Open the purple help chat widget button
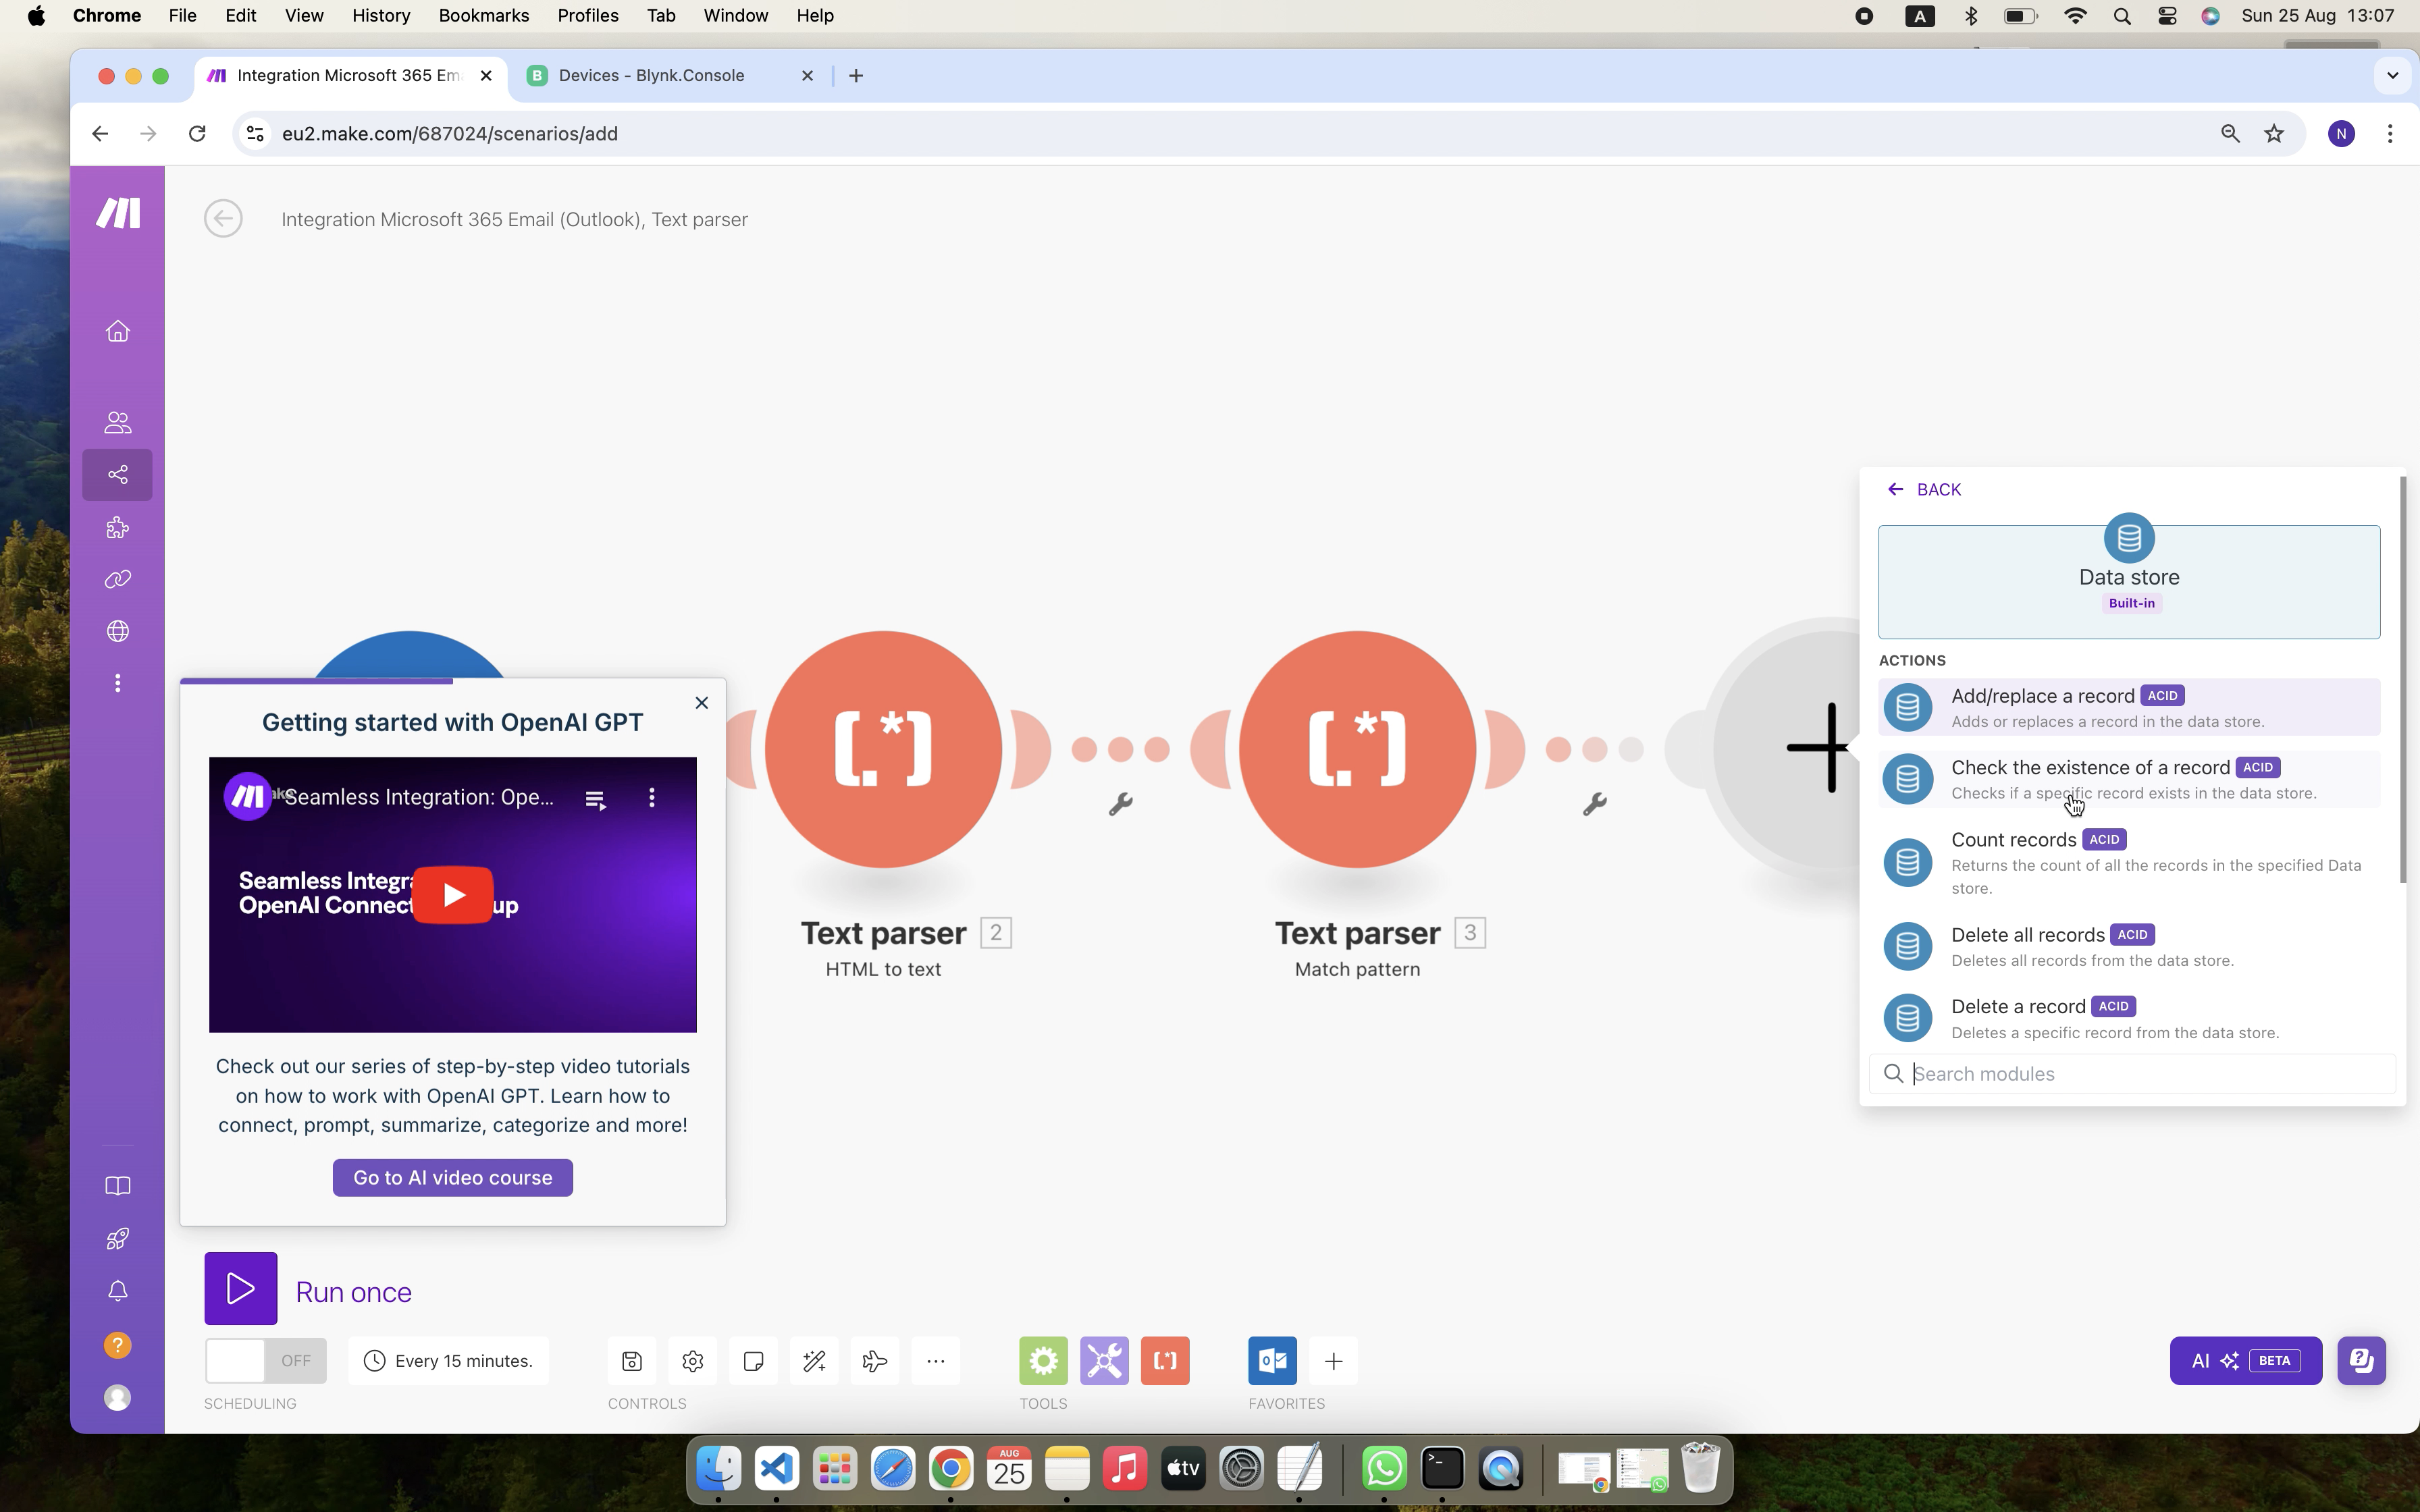This screenshot has width=2420, height=1512. [2362, 1361]
